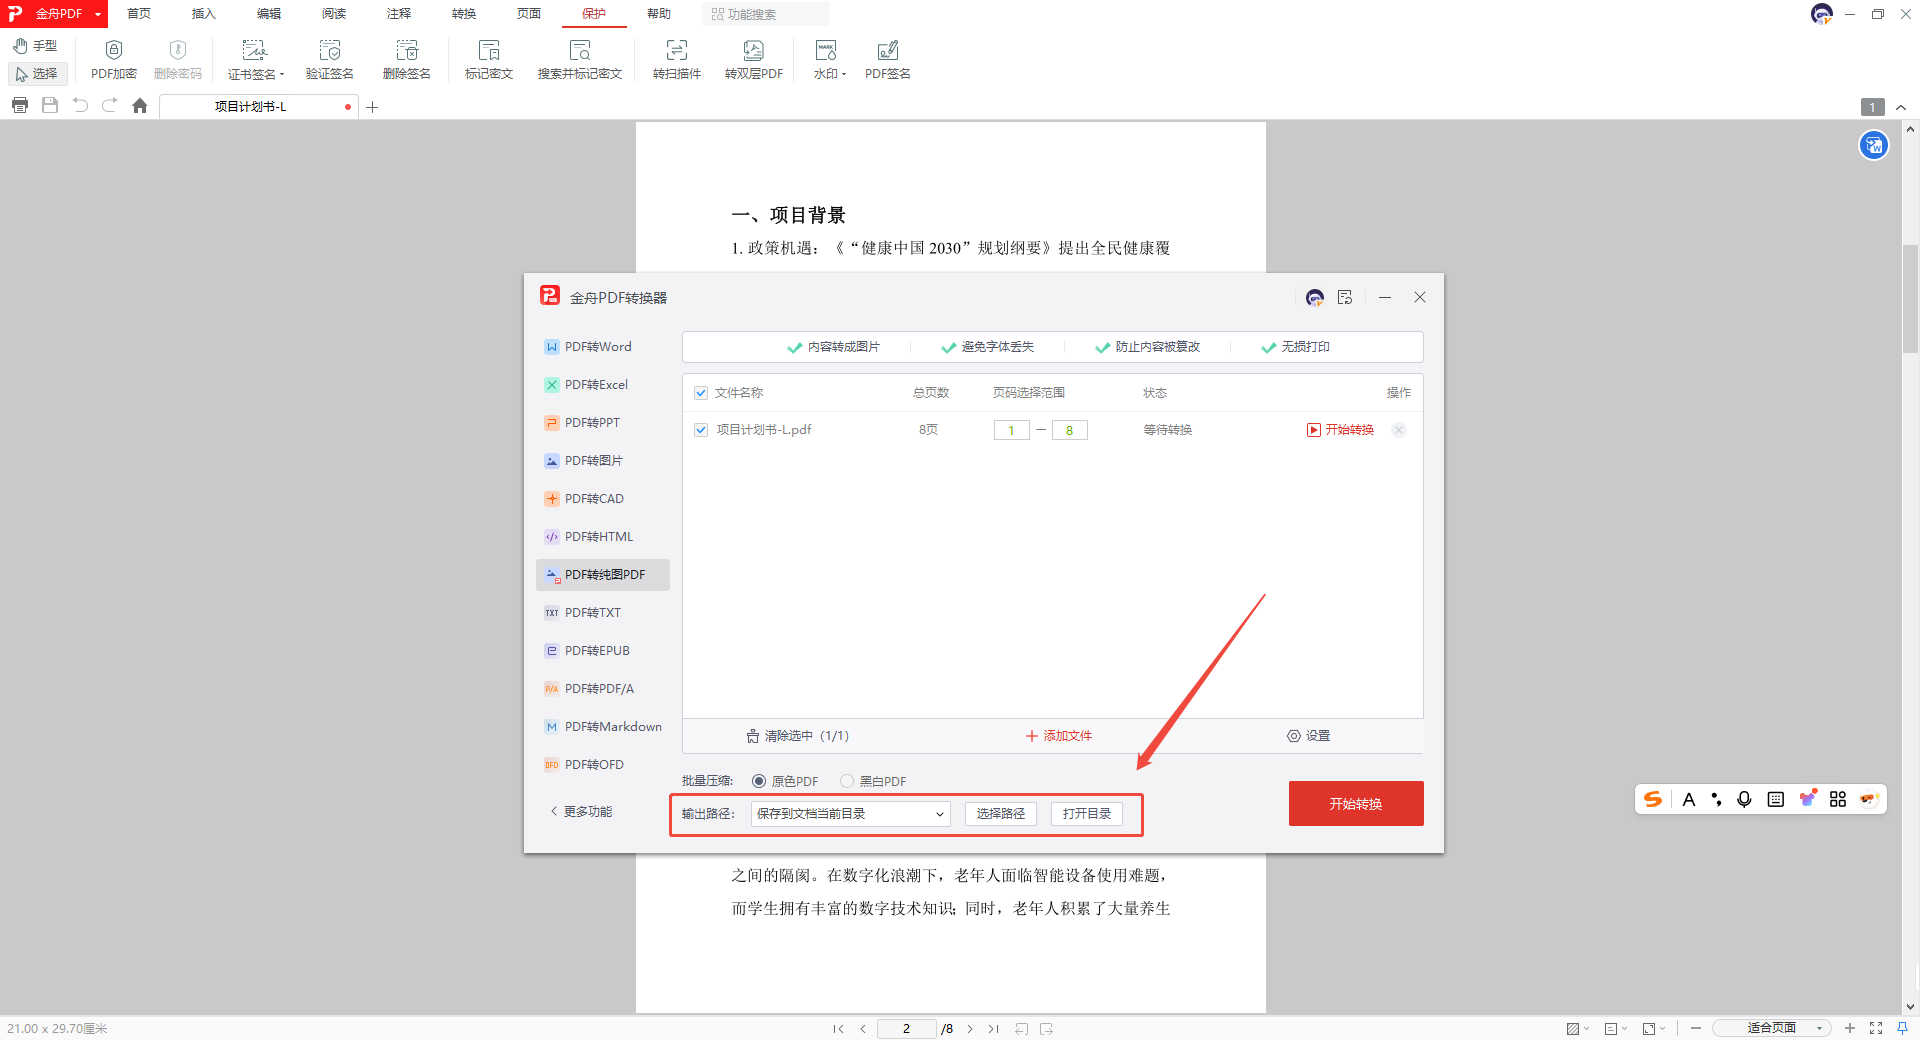Click the 功能搜索 search box
1920x1040 pixels.
tap(766, 14)
